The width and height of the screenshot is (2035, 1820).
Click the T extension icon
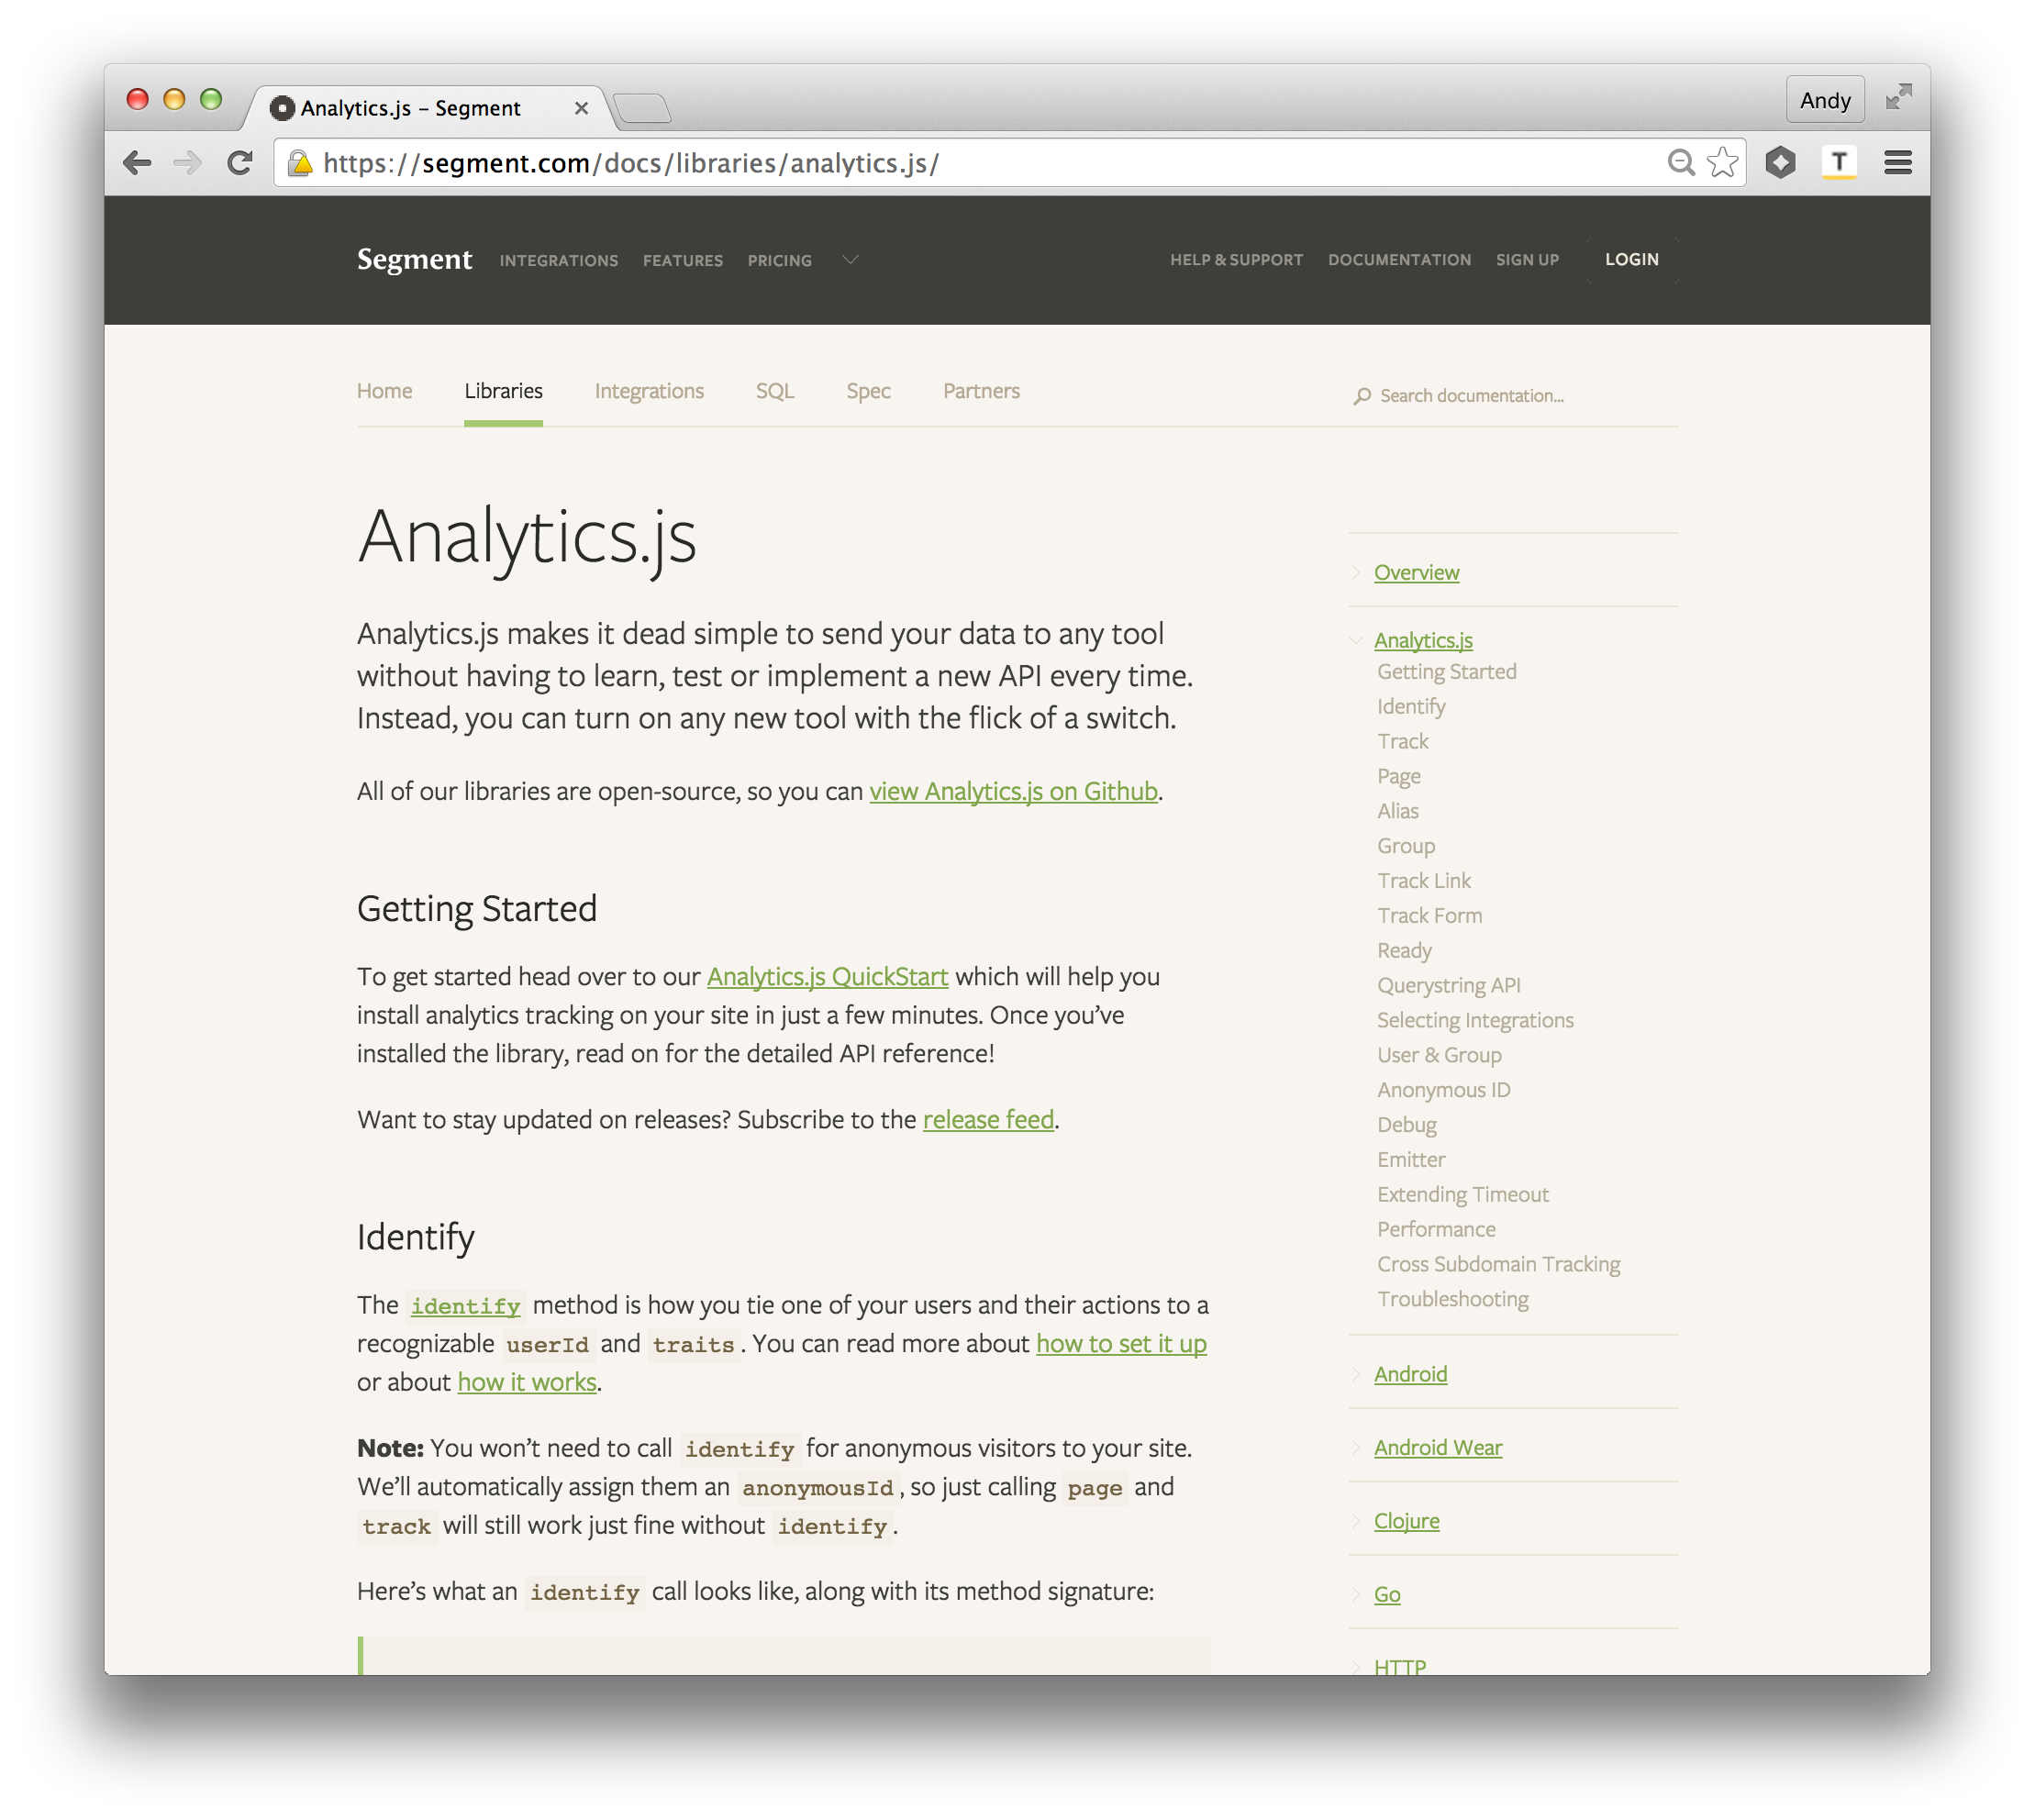[x=1838, y=163]
